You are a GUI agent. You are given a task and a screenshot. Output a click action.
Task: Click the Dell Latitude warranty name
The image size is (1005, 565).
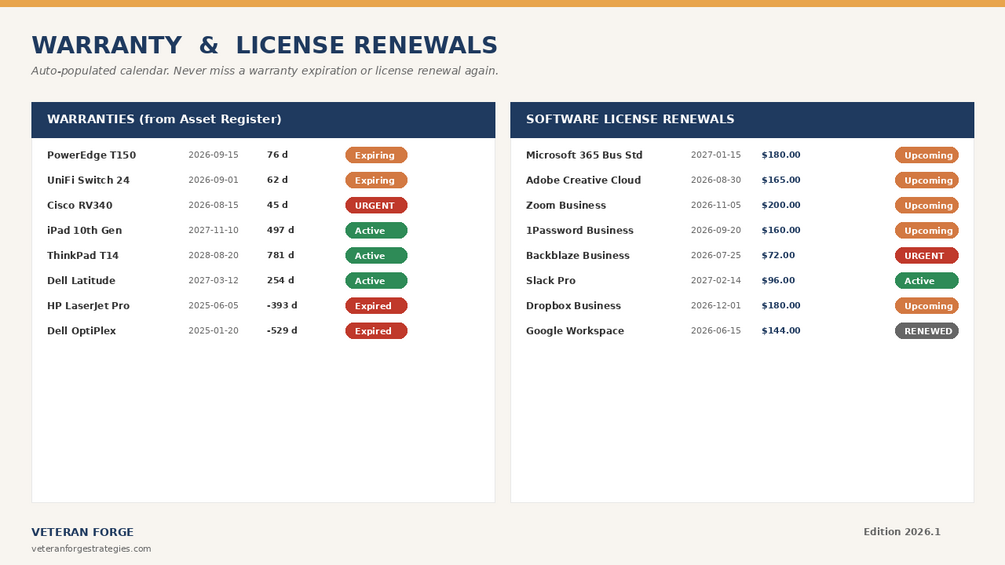pyautogui.click(x=81, y=280)
